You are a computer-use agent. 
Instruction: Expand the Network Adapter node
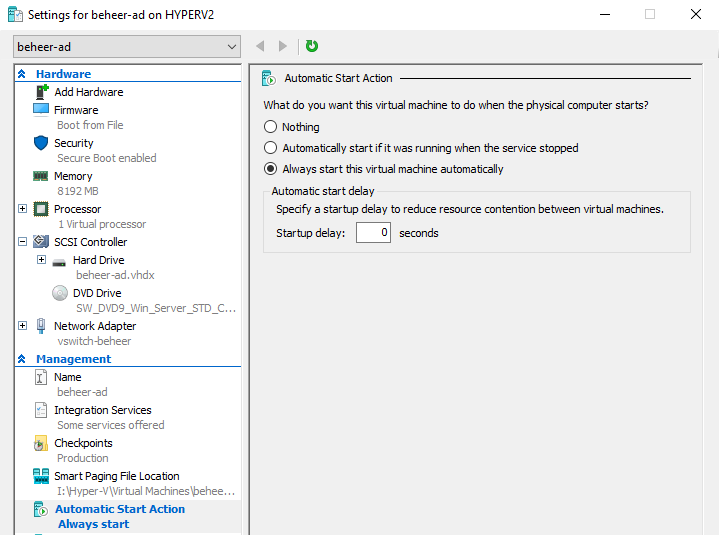22,325
